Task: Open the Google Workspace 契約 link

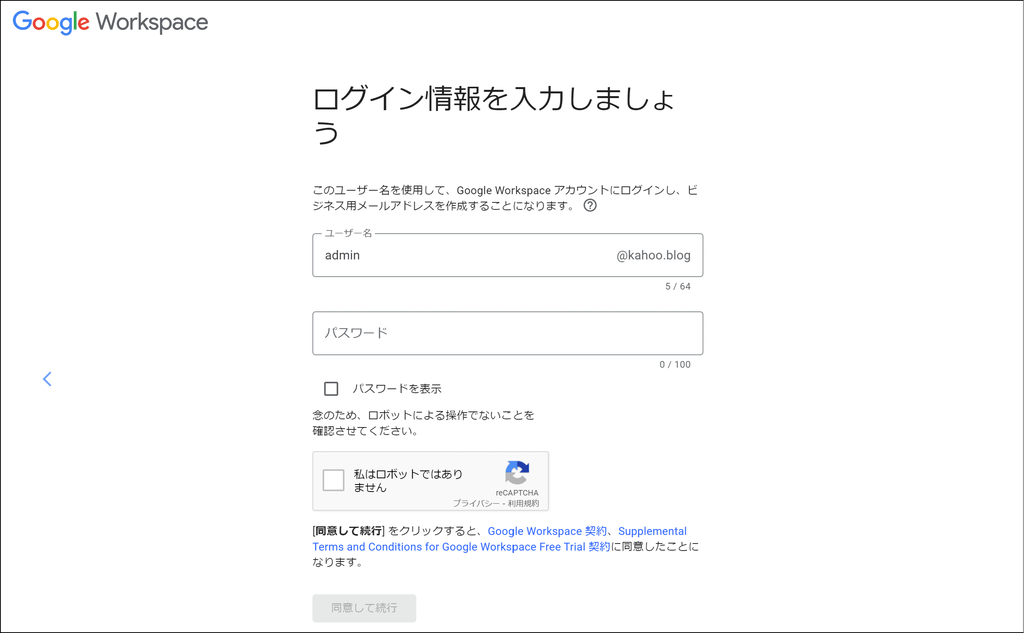Action: [x=547, y=531]
